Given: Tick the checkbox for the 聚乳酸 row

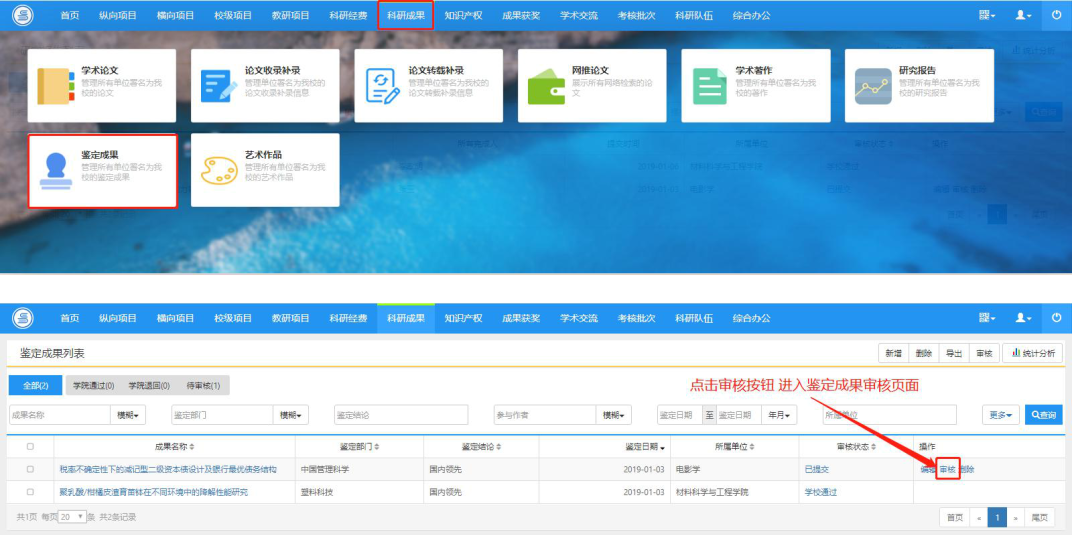Looking at the screenshot, I should click(30, 492).
